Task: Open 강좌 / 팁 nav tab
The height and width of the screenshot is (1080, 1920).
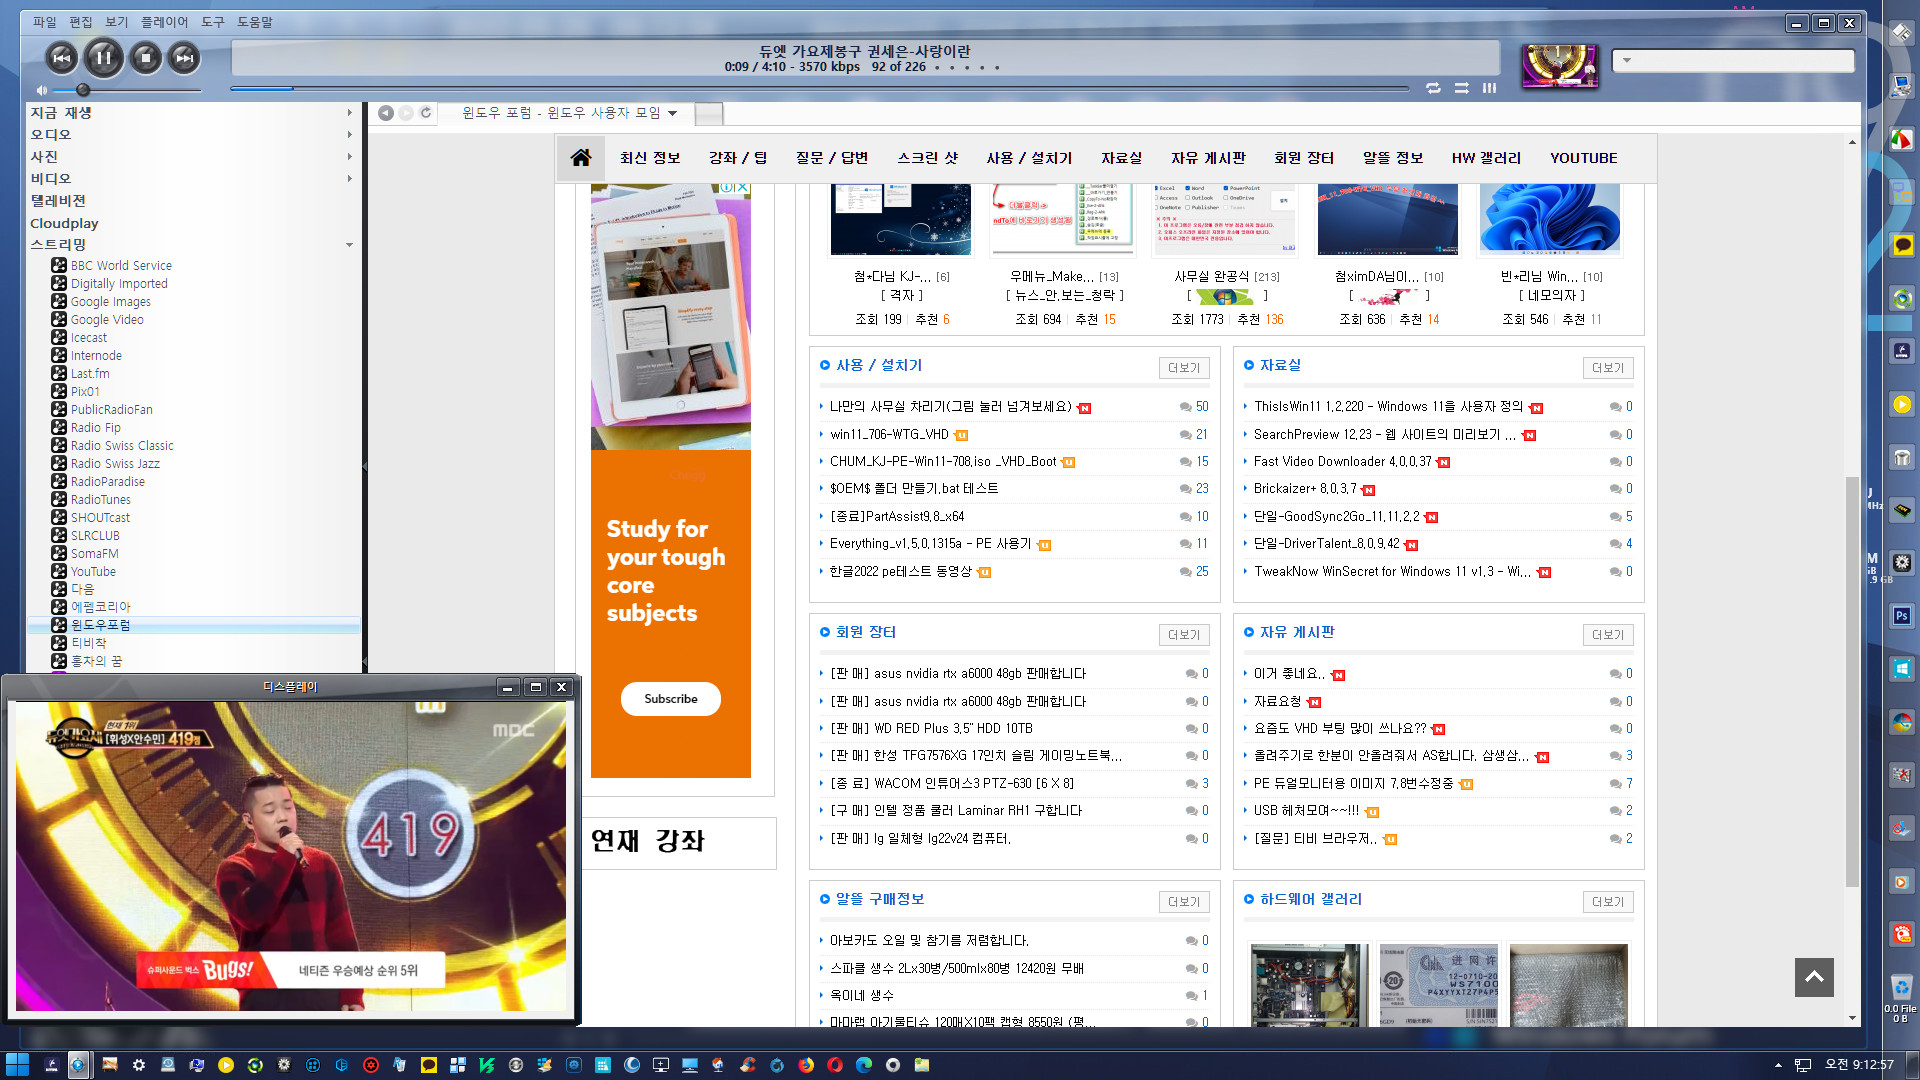Action: click(x=738, y=158)
